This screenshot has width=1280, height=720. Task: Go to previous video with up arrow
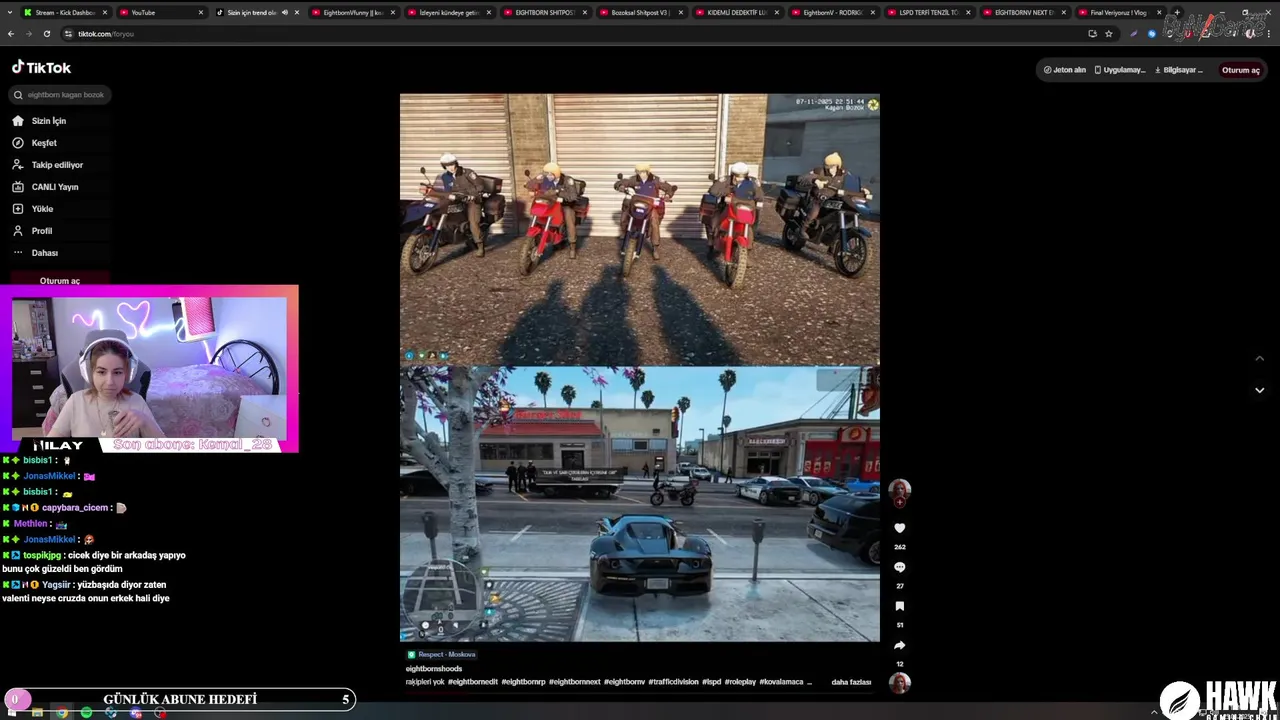pyautogui.click(x=1259, y=358)
